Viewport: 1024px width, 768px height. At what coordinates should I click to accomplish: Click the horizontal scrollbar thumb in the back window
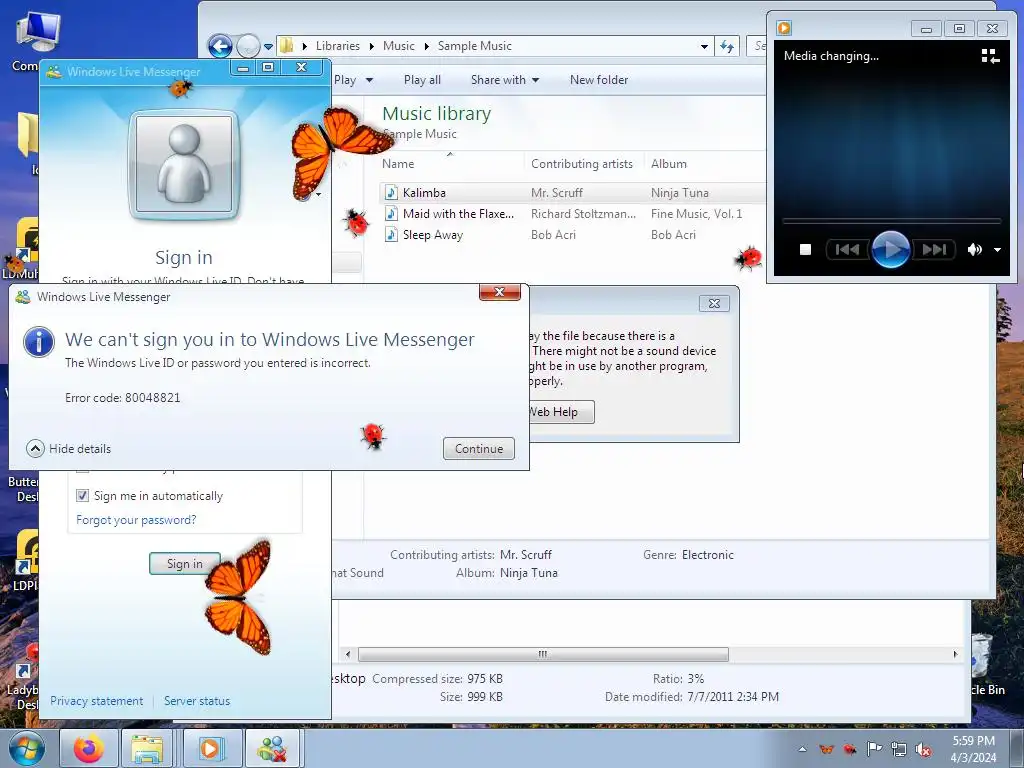543,654
